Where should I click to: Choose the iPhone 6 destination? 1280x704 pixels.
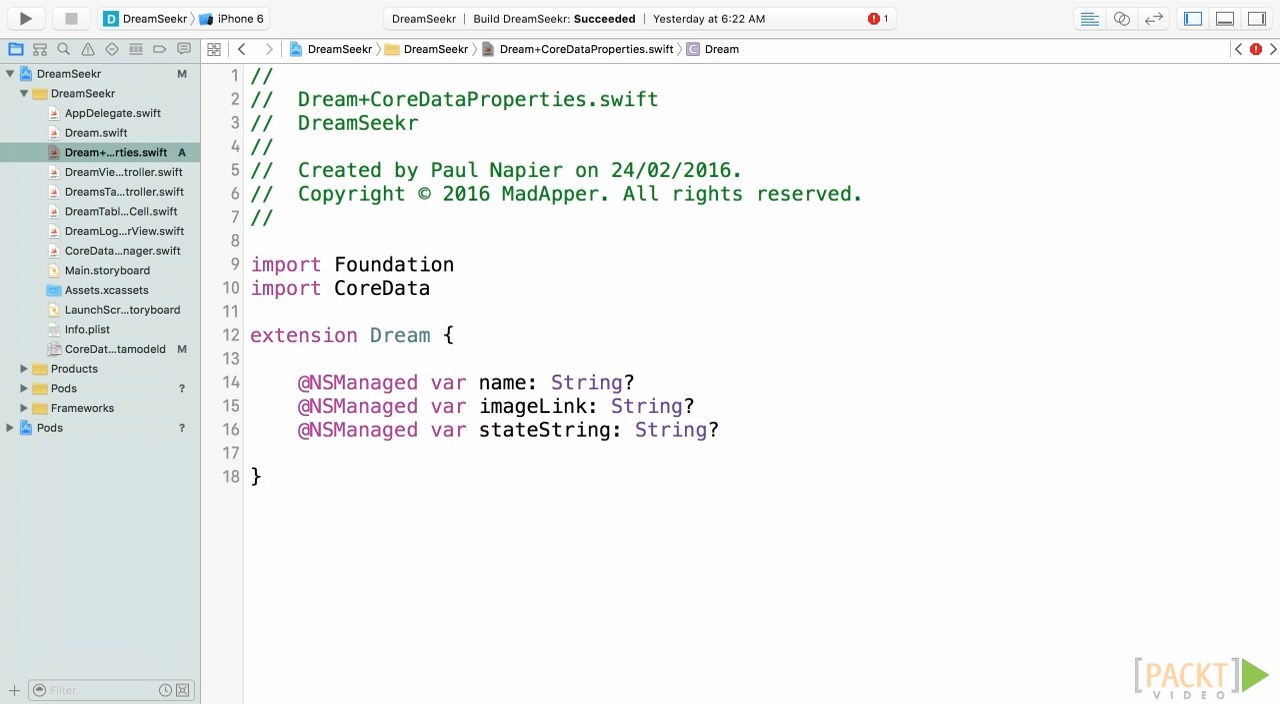(x=231, y=18)
